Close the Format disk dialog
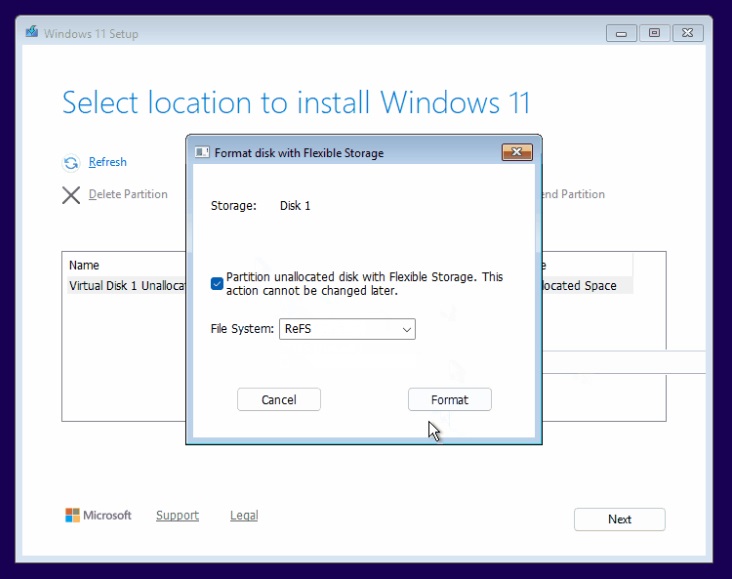The width and height of the screenshot is (732, 579). 517,152
